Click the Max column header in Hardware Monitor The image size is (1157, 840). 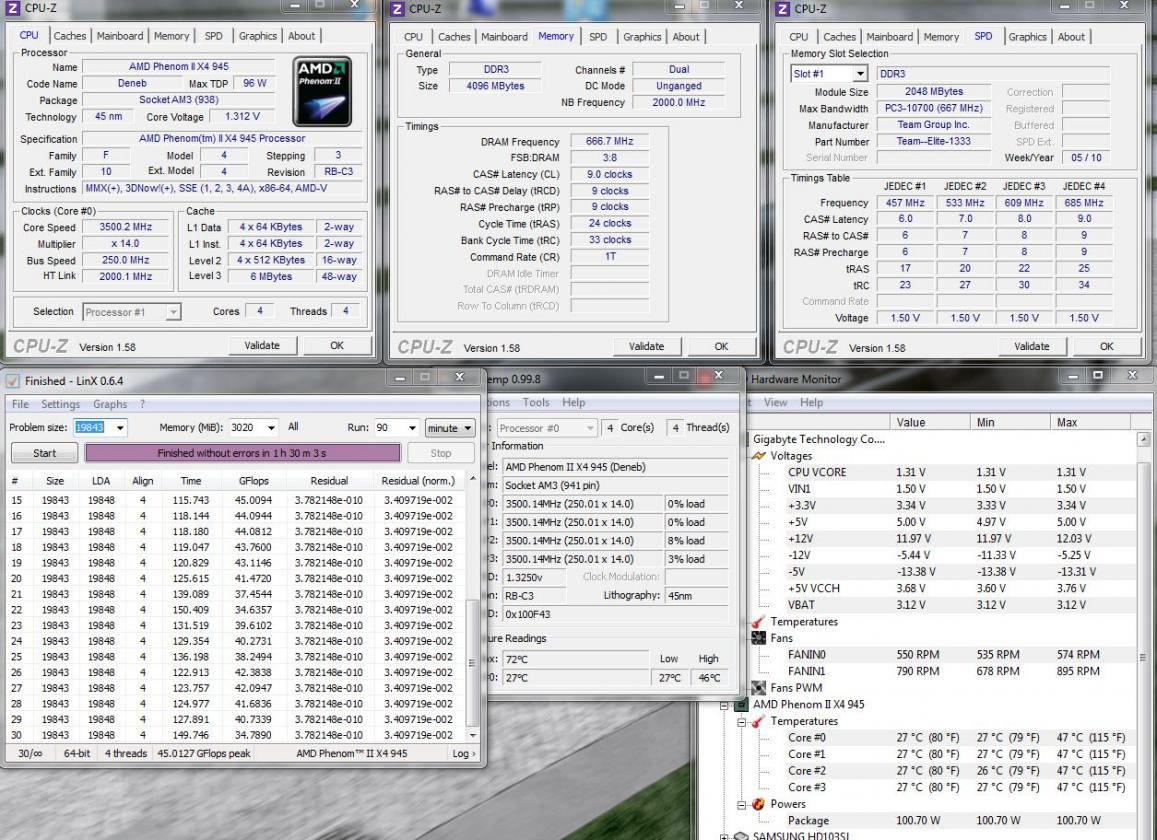[x=1090, y=422]
